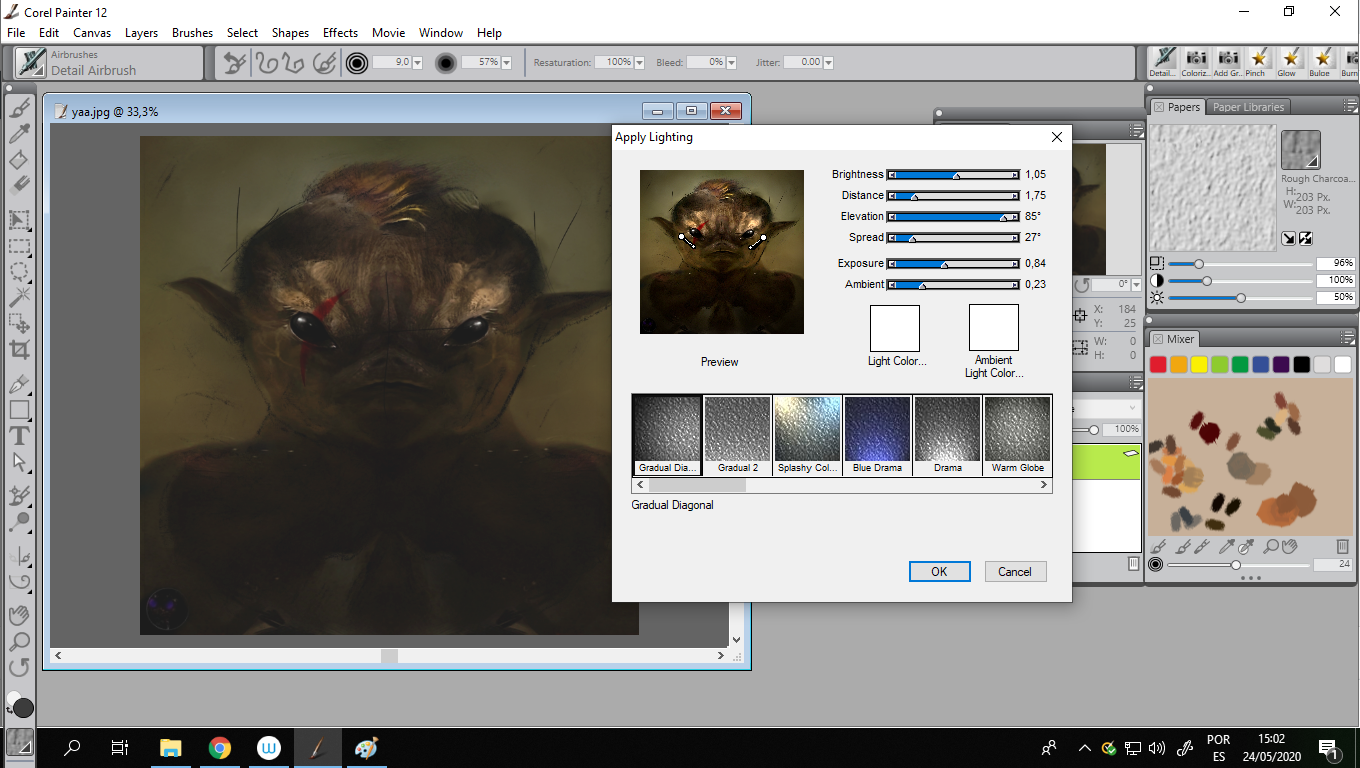Choose the Add Grain custom palette item
1360x768 pixels.
tap(1226, 61)
